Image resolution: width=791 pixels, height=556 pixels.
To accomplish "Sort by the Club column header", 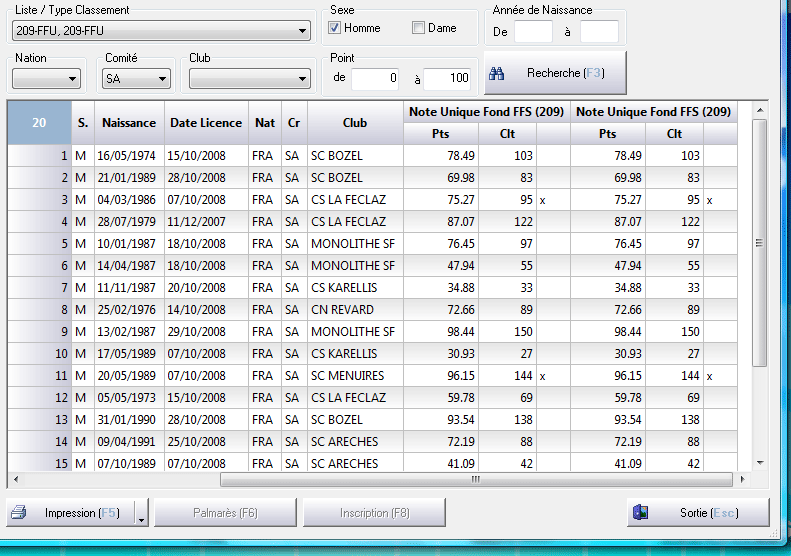I will (354, 123).
